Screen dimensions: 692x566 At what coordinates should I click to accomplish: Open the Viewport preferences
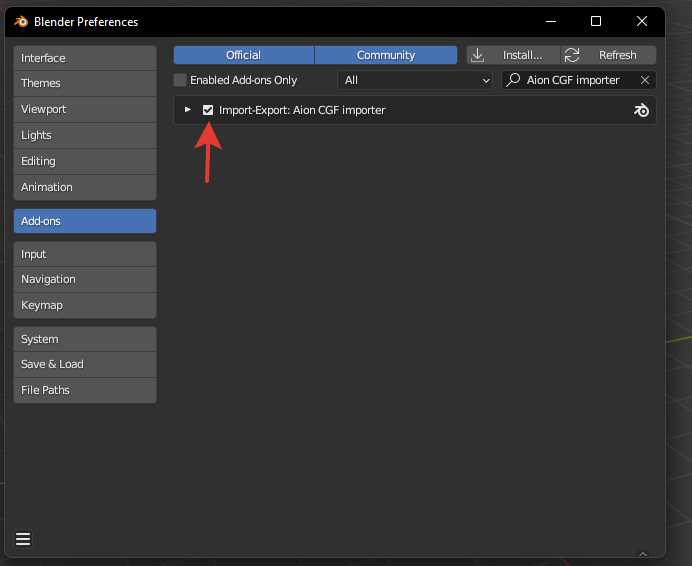(85, 109)
